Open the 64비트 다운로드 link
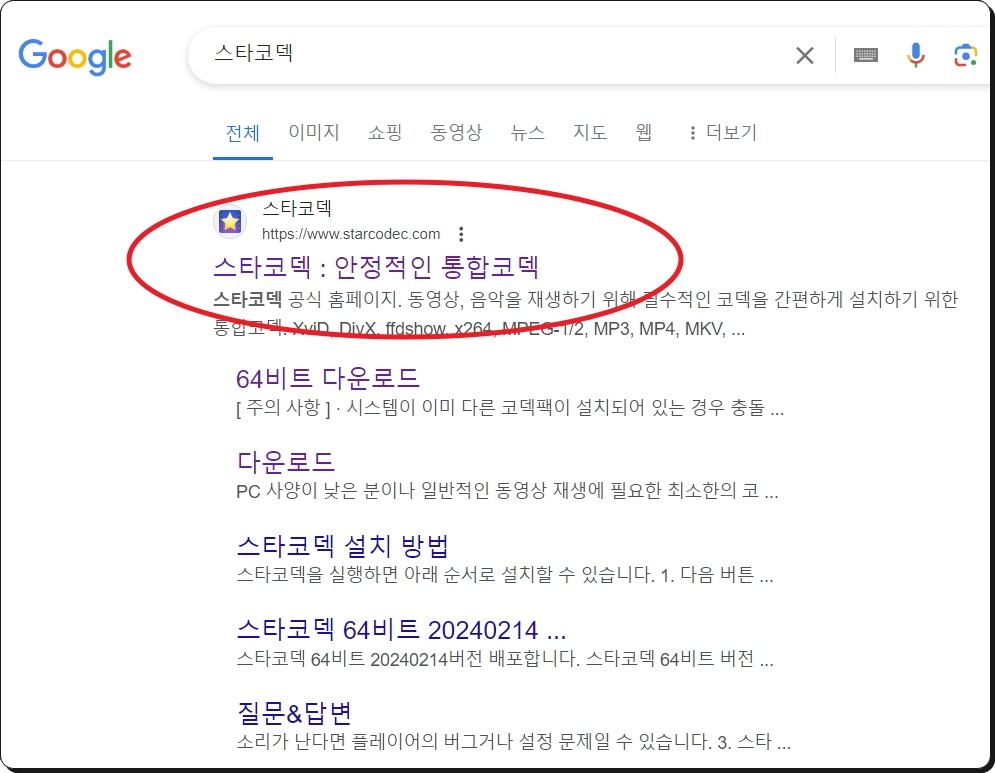The width and height of the screenshot is (995, 773). [327, 378]
